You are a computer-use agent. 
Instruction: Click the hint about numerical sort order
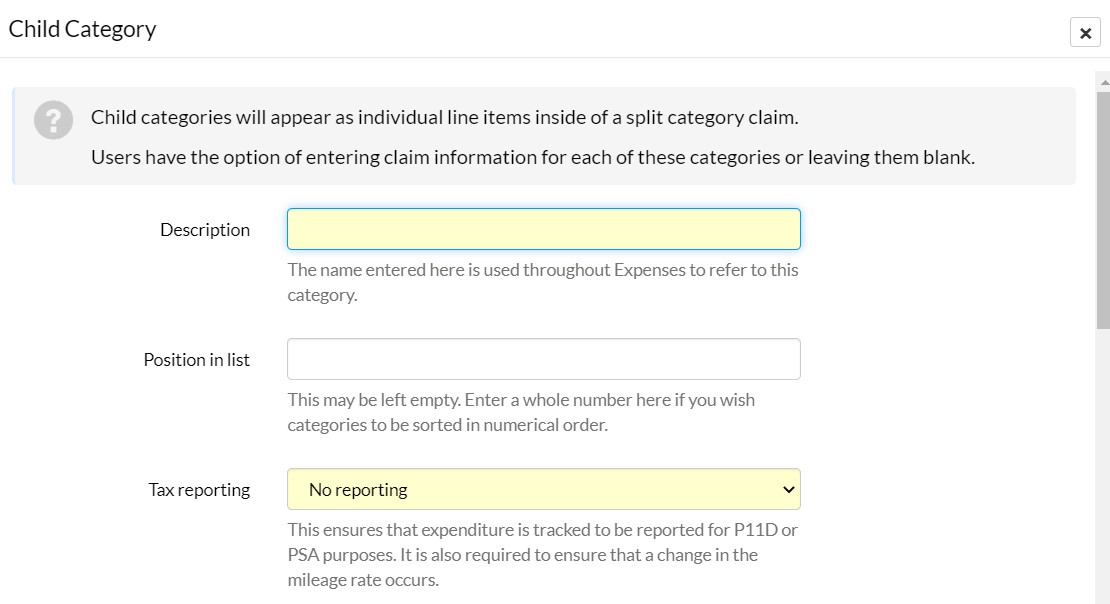[x=521, y=412]
